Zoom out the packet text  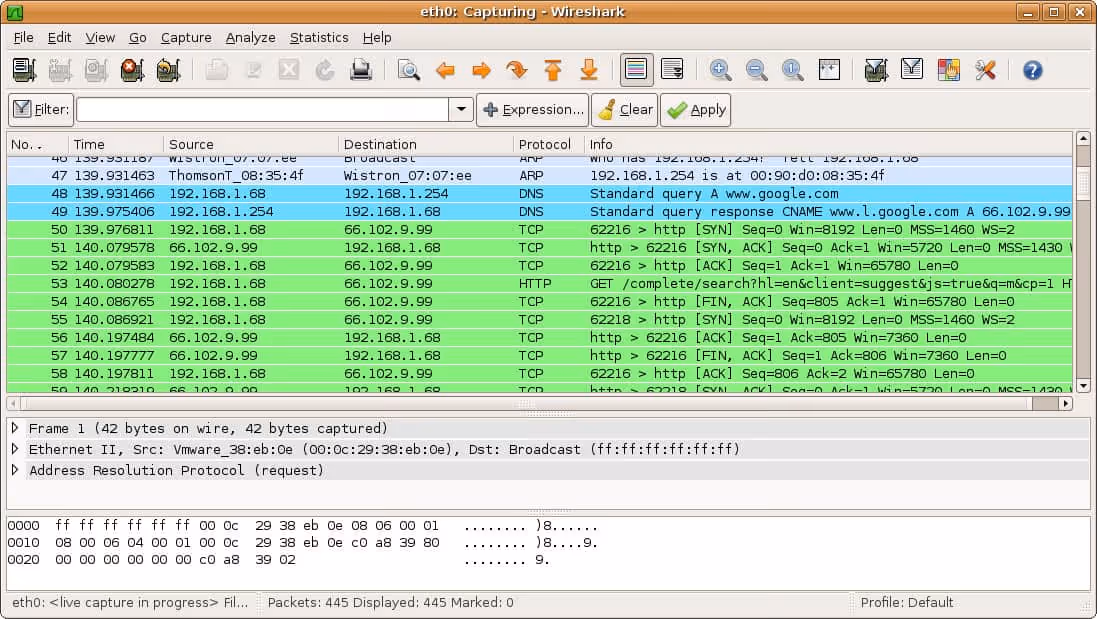(756, 70)
